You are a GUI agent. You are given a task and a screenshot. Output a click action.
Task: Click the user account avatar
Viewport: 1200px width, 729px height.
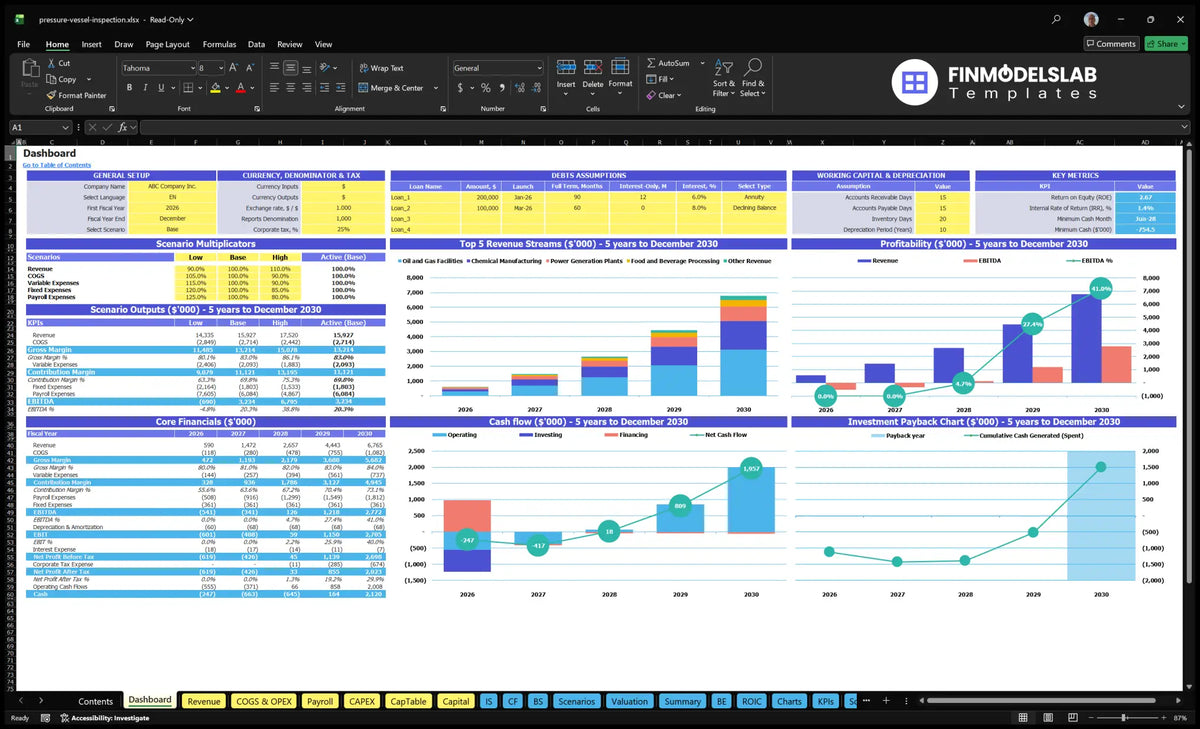click(x=1091, y=19)
